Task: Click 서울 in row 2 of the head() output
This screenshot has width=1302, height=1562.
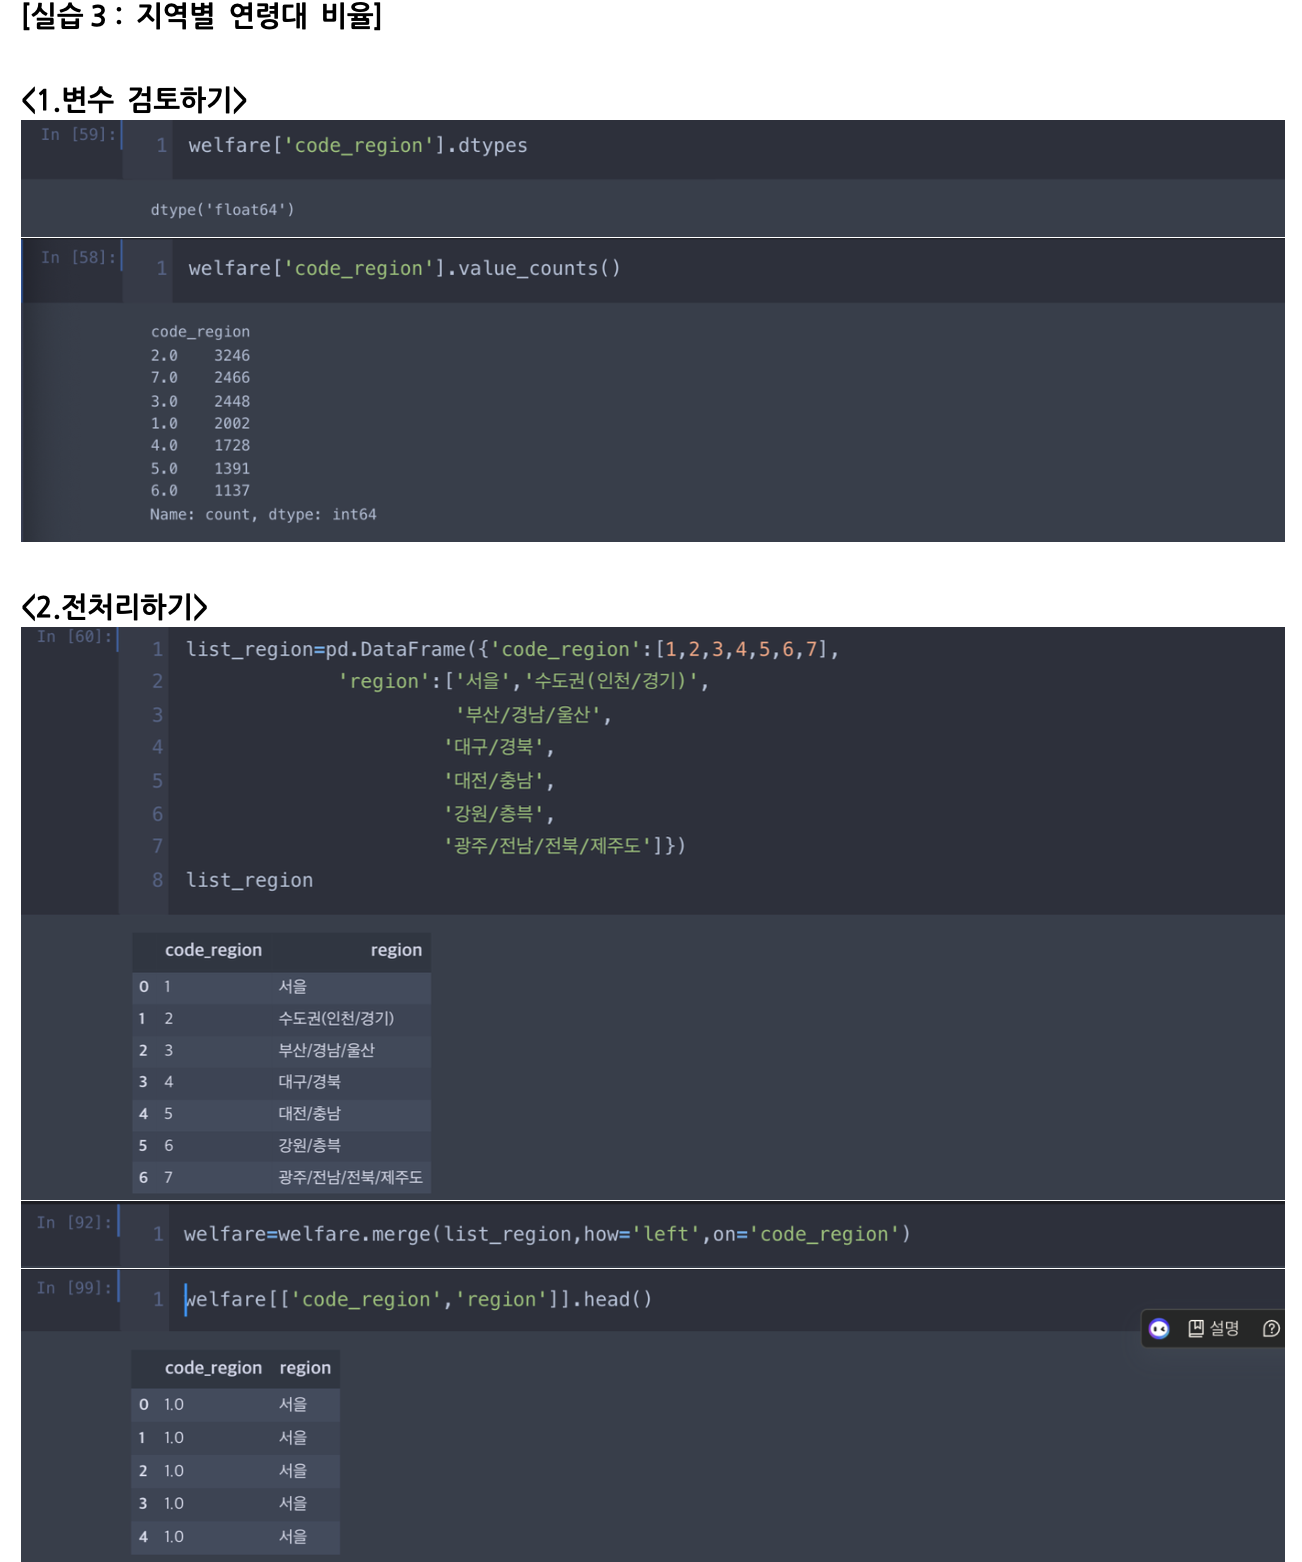Action: (x=293, y=1471)
